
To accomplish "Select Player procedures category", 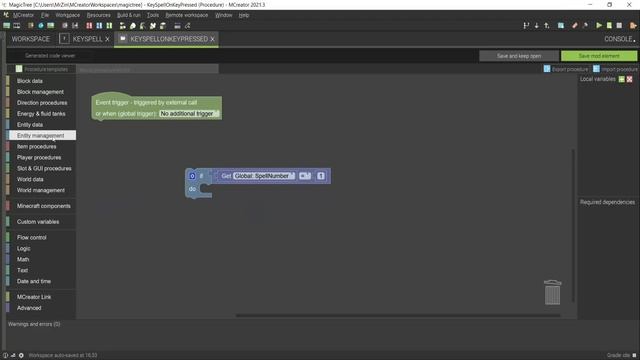I will click(41, 157).
